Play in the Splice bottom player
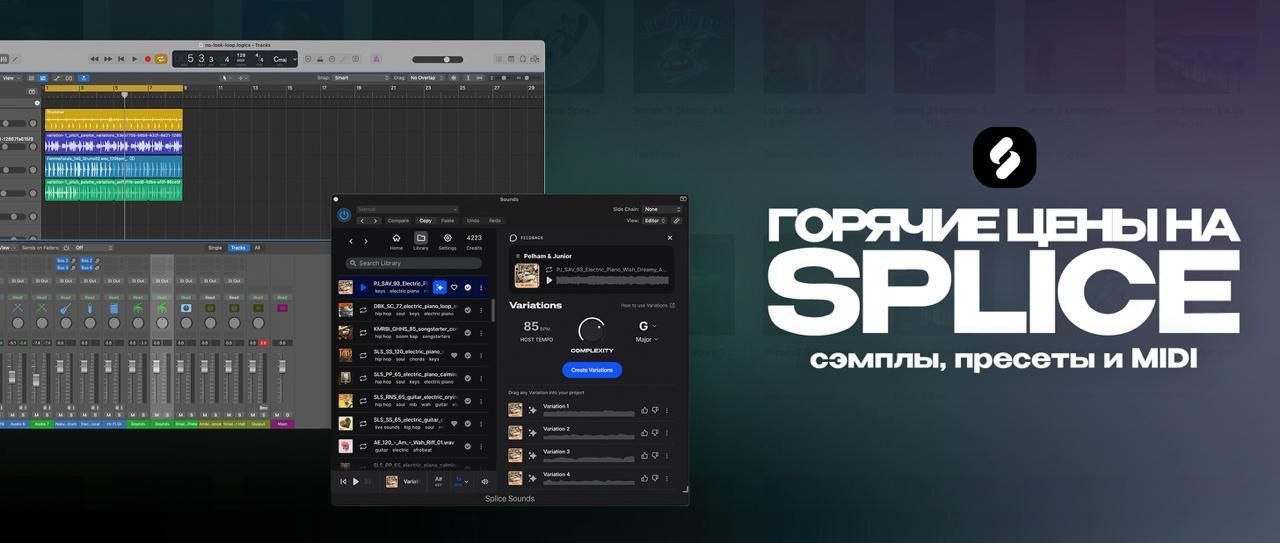 (x=356, y=482)
